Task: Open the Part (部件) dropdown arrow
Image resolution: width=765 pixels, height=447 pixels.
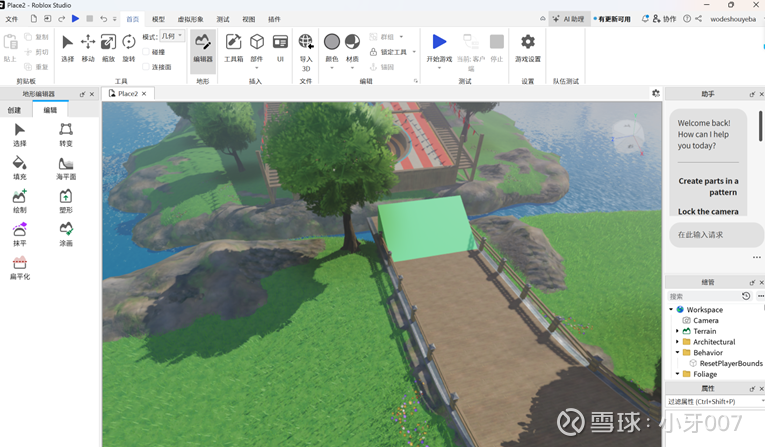Action: pyautogui.click(x=257, y=68)
